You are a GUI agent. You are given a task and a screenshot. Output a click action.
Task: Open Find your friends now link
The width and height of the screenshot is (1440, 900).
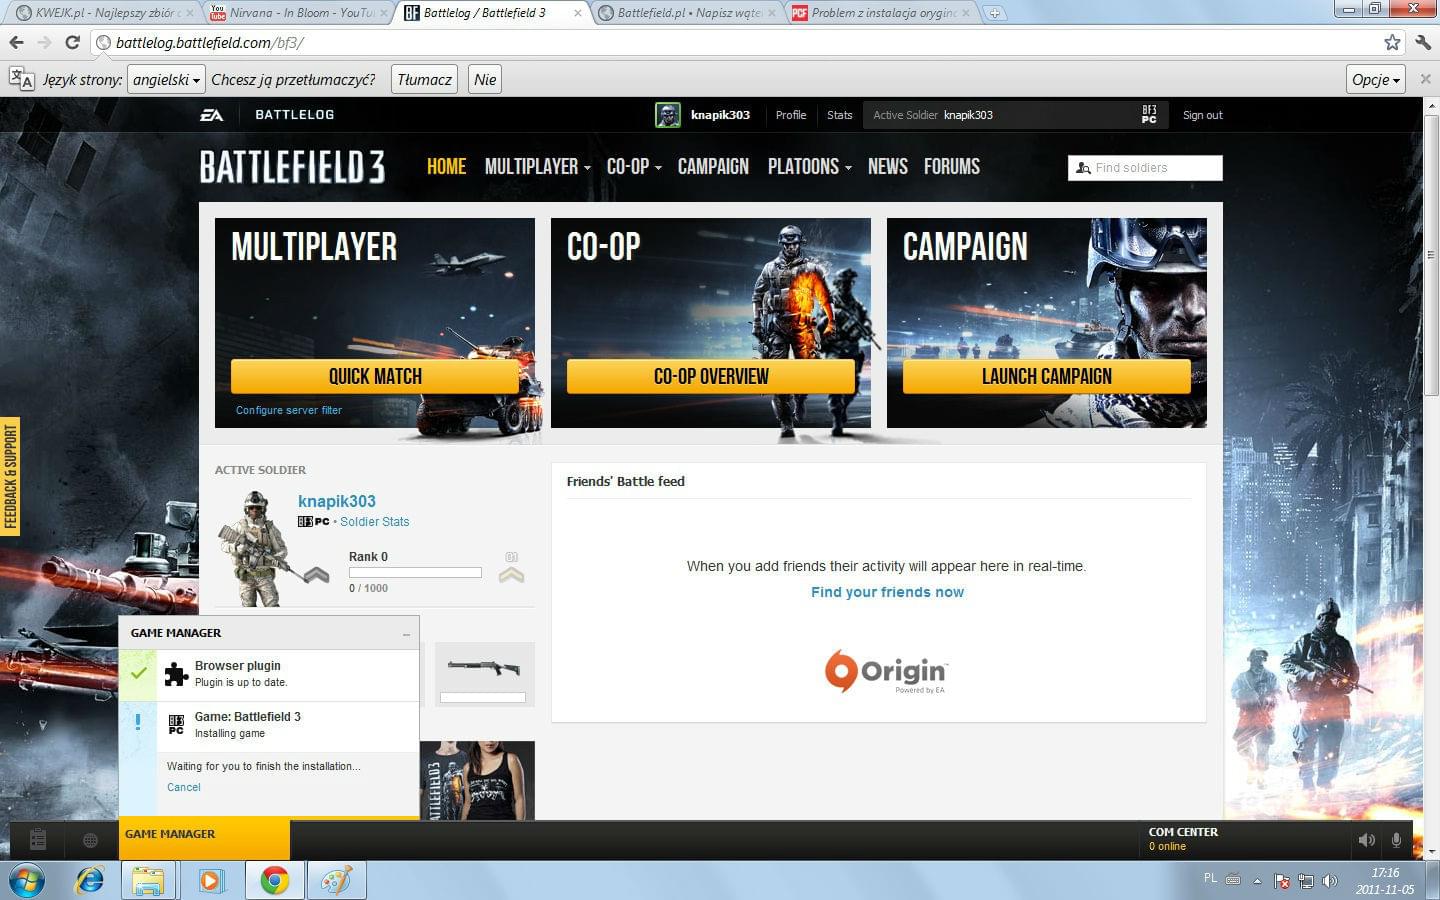887,592
